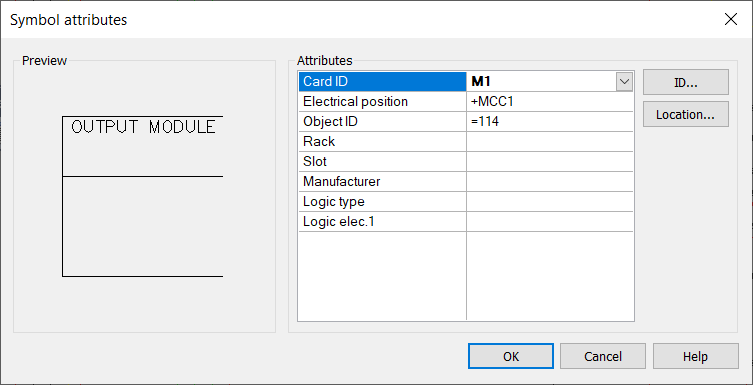Cancel the Symbol attributes dialog

pyautogui.click(x=603, y=356)
